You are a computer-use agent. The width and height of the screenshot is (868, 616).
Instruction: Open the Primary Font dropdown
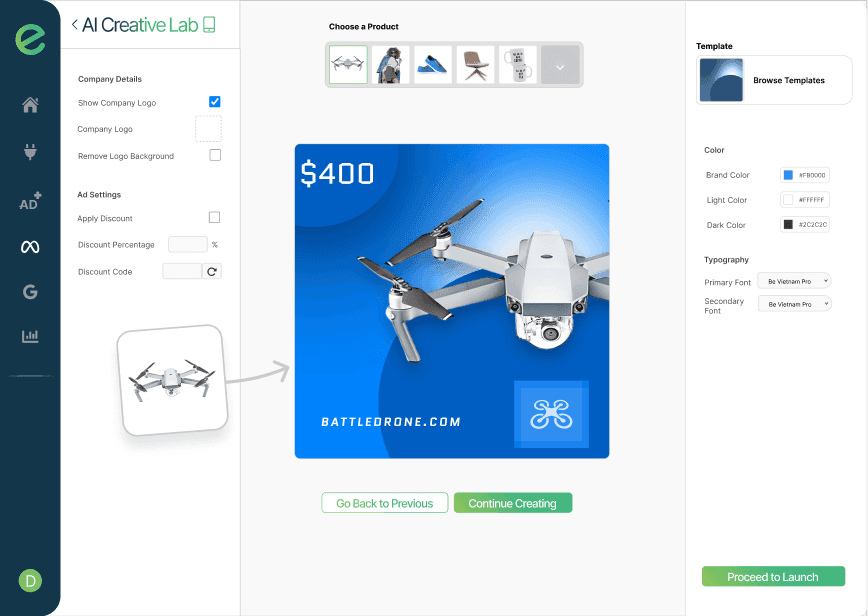(x=794, y=282)
